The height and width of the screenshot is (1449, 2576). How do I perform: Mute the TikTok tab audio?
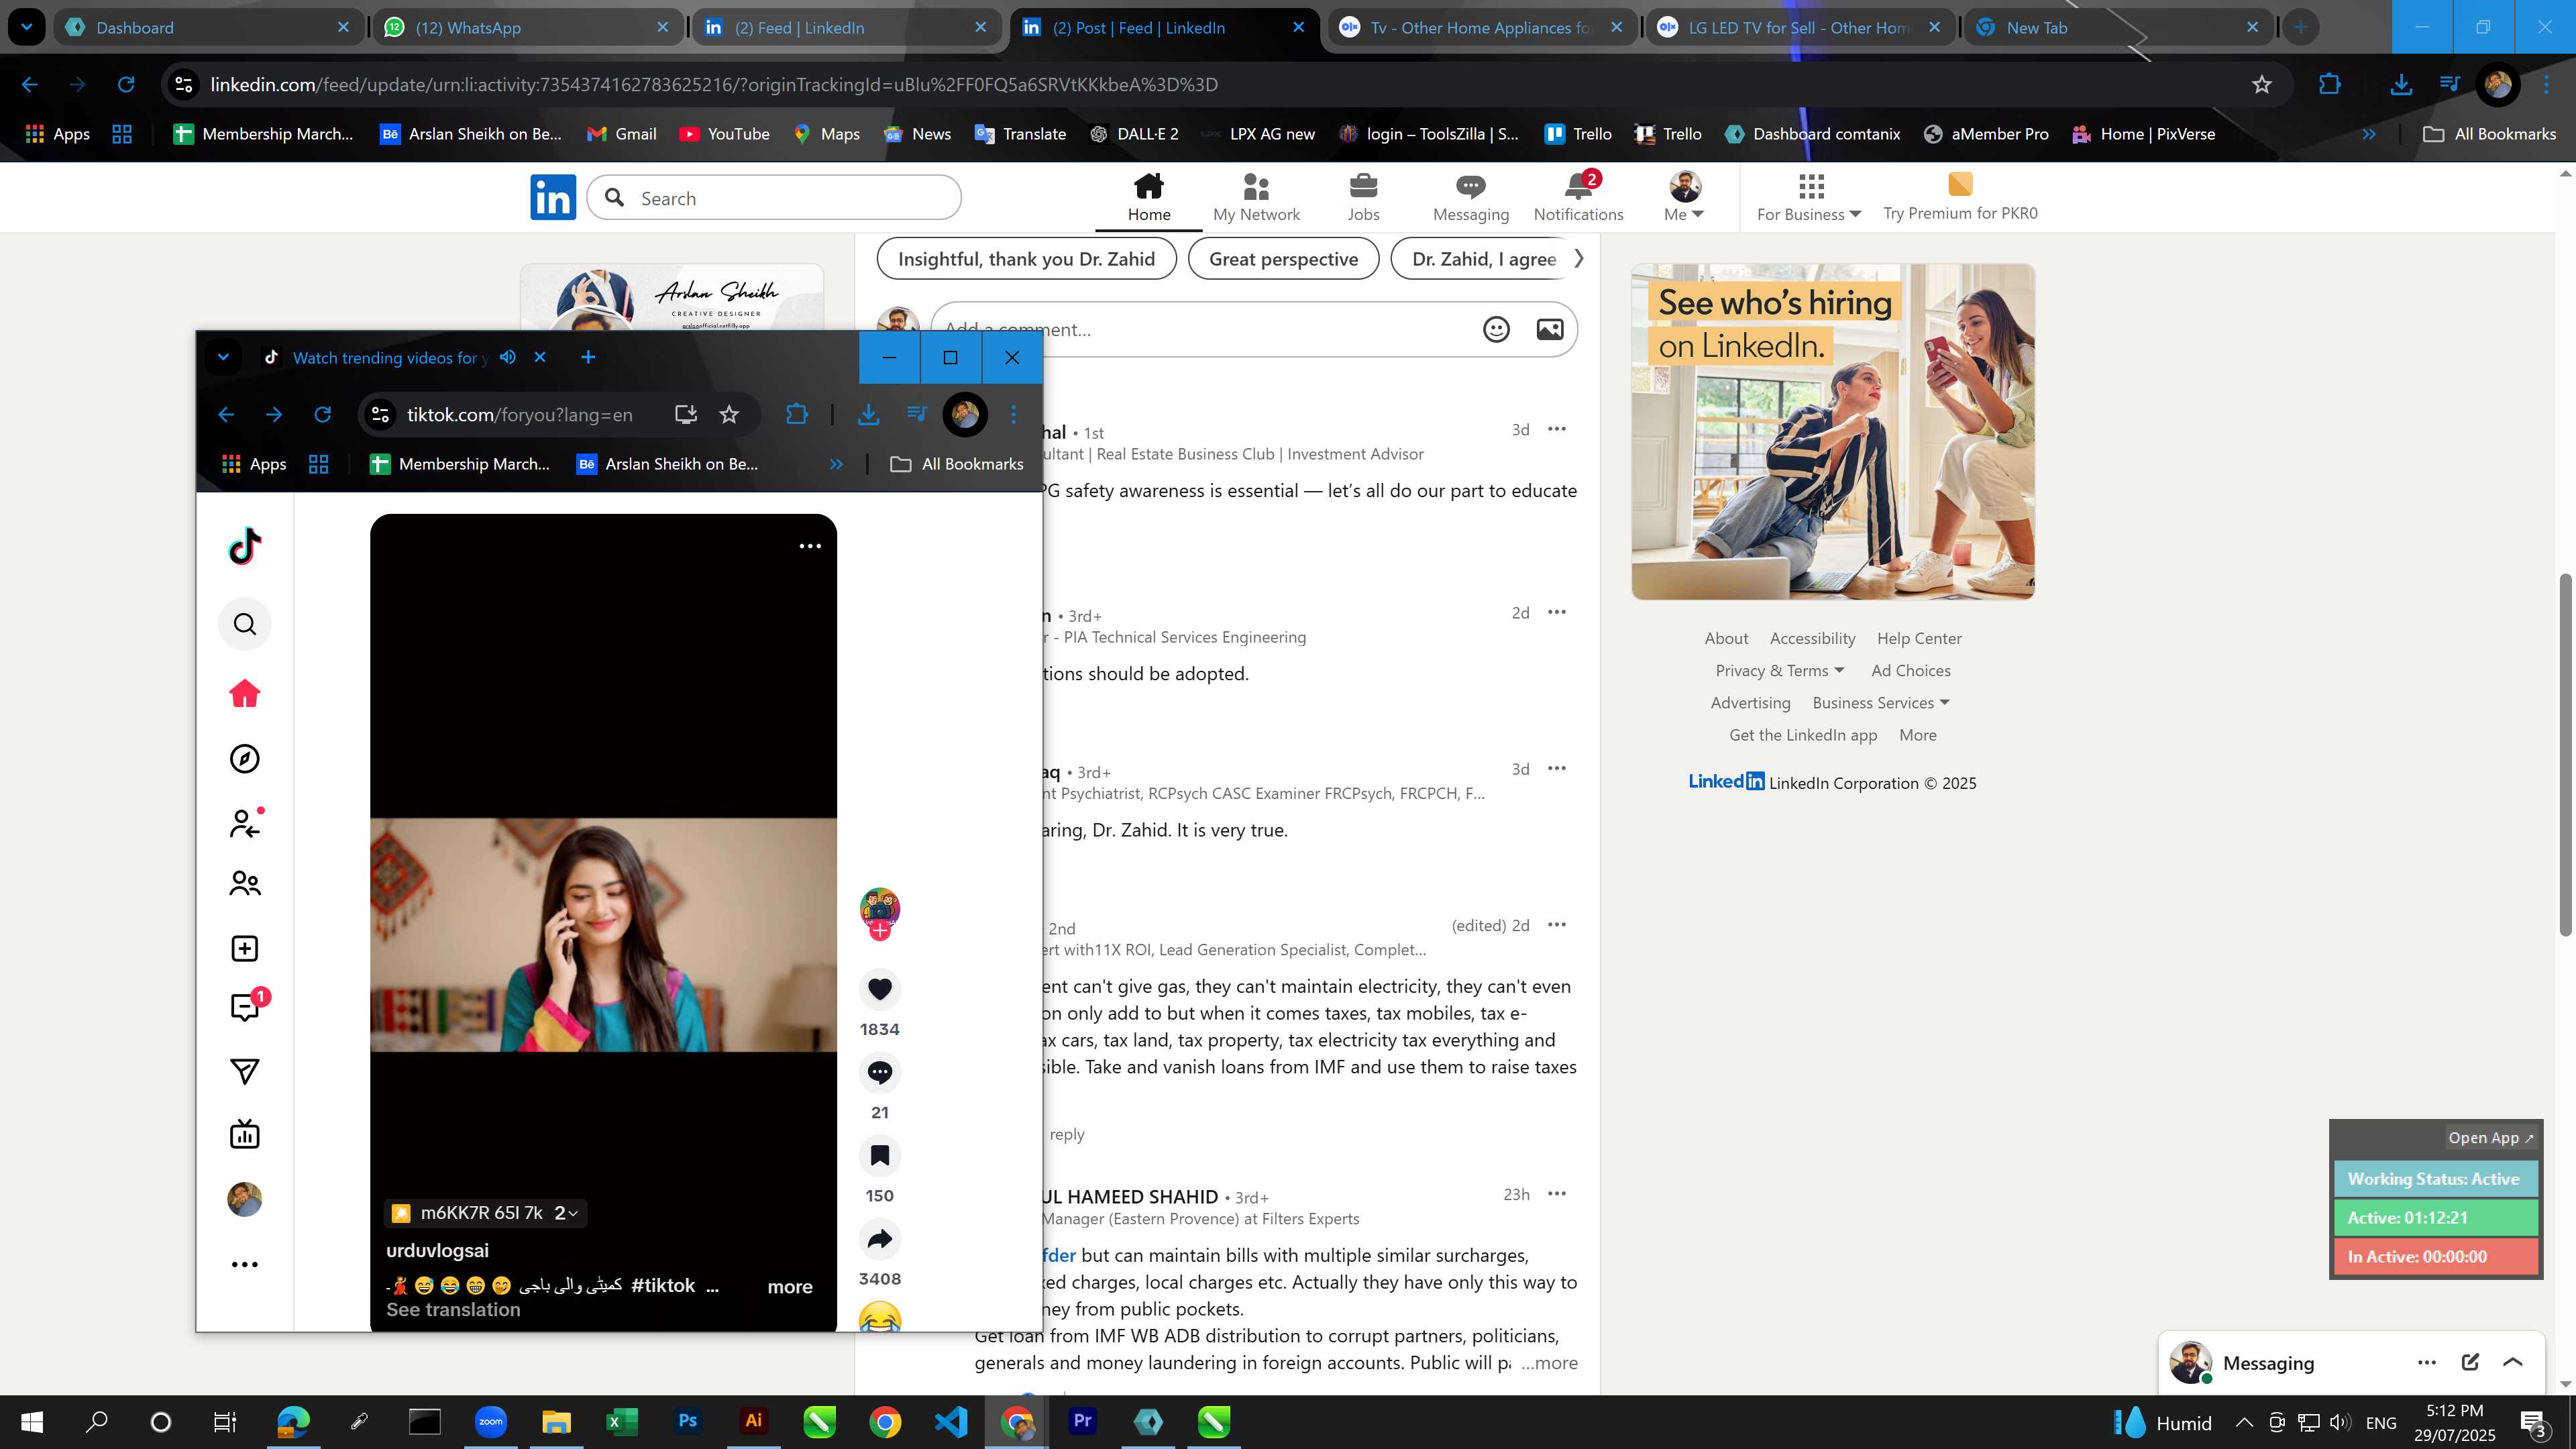(x=508, y=357)
